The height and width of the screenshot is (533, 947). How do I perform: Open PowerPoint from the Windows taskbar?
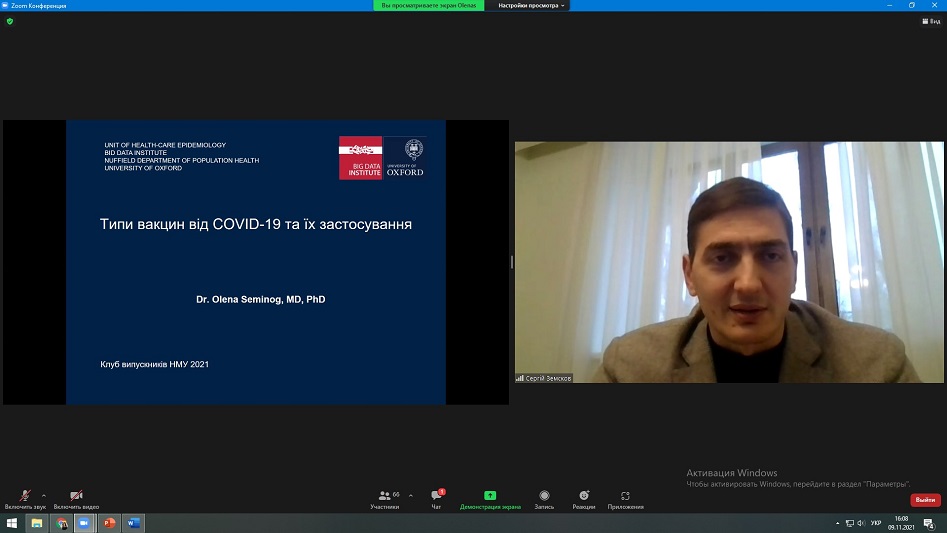(109, 523)
